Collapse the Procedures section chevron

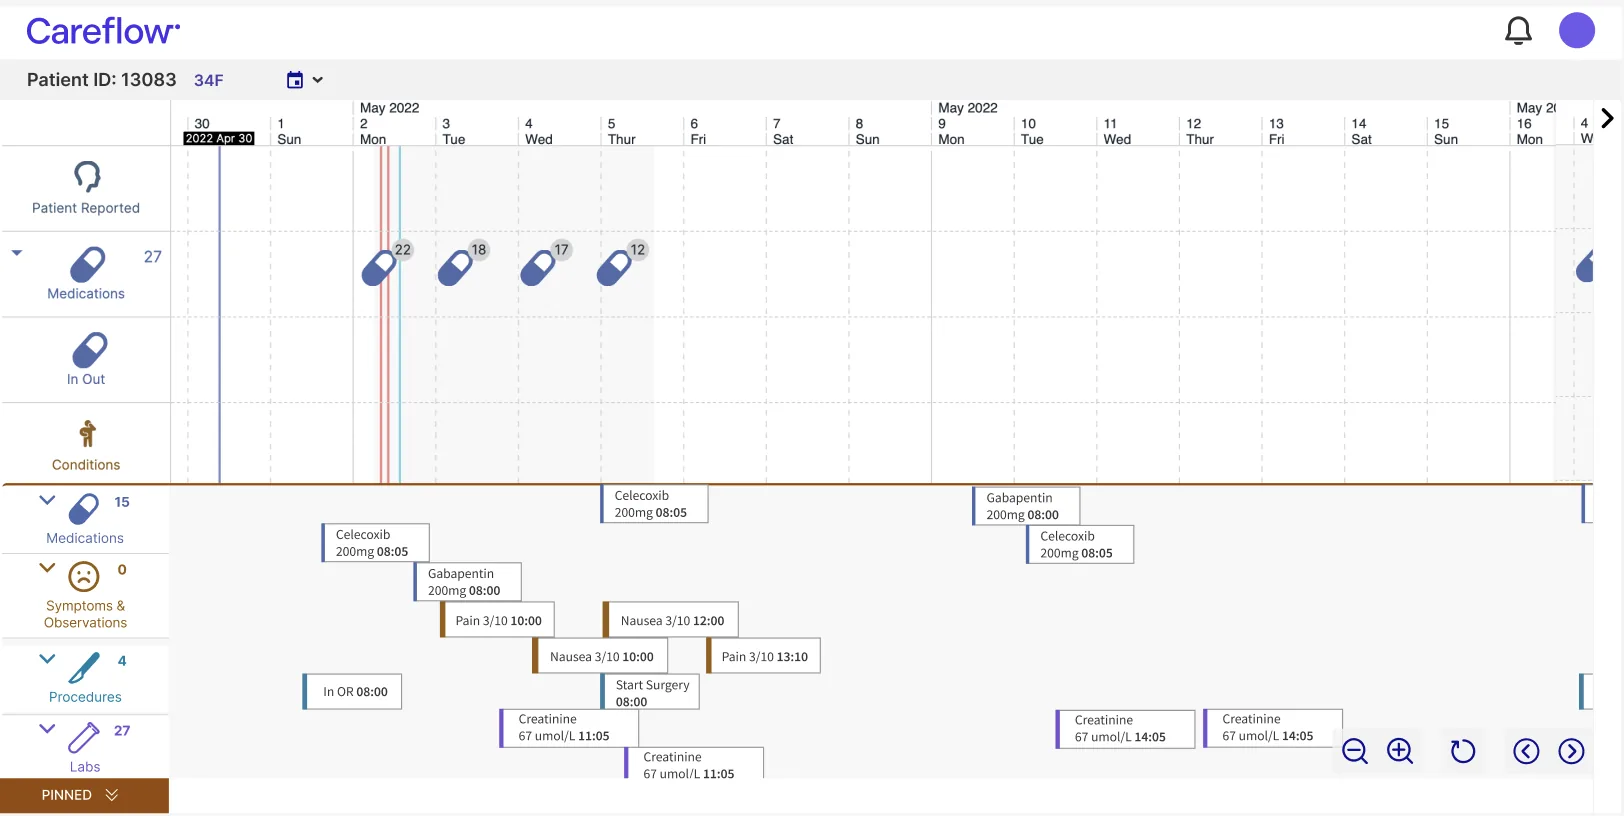(47, 658)
